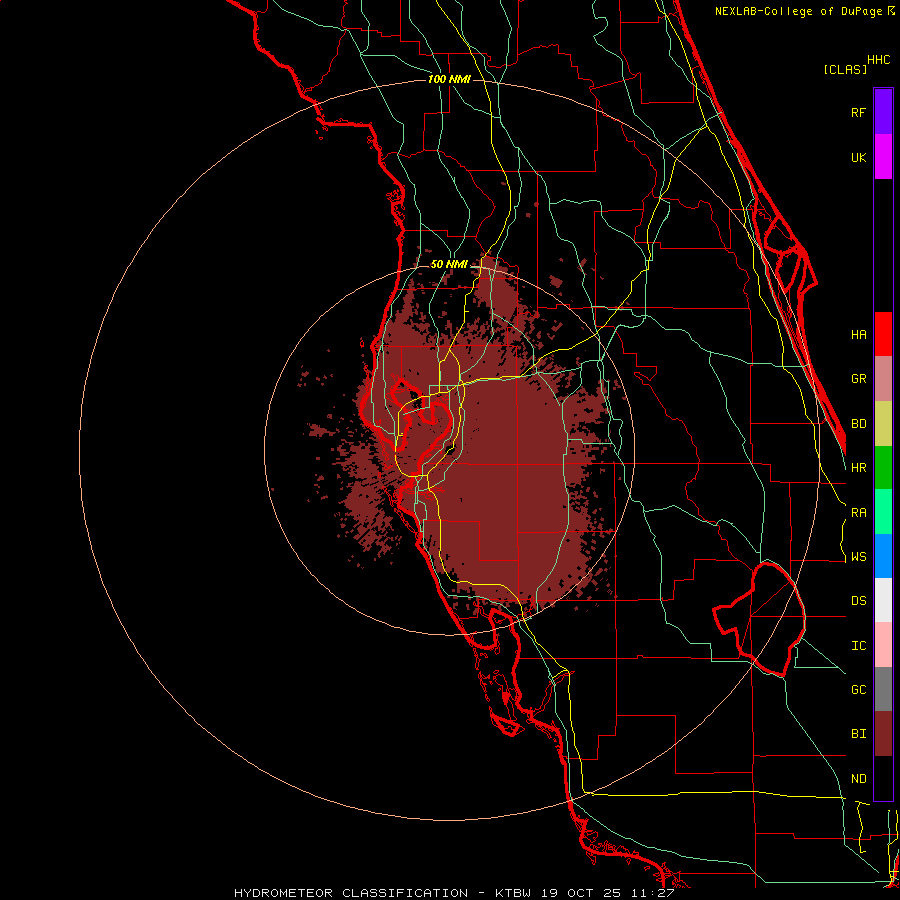The height and width of the screenshot is (900, 900).
Task: Click the 11:27 time stamp
Action: tap(653, 893)
